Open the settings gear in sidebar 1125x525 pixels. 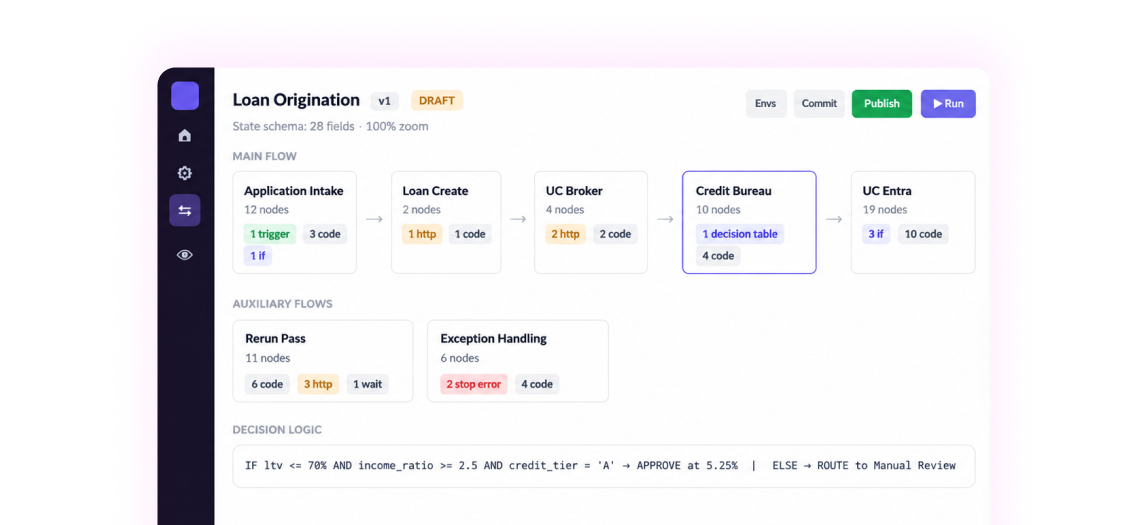click(184, 173)
